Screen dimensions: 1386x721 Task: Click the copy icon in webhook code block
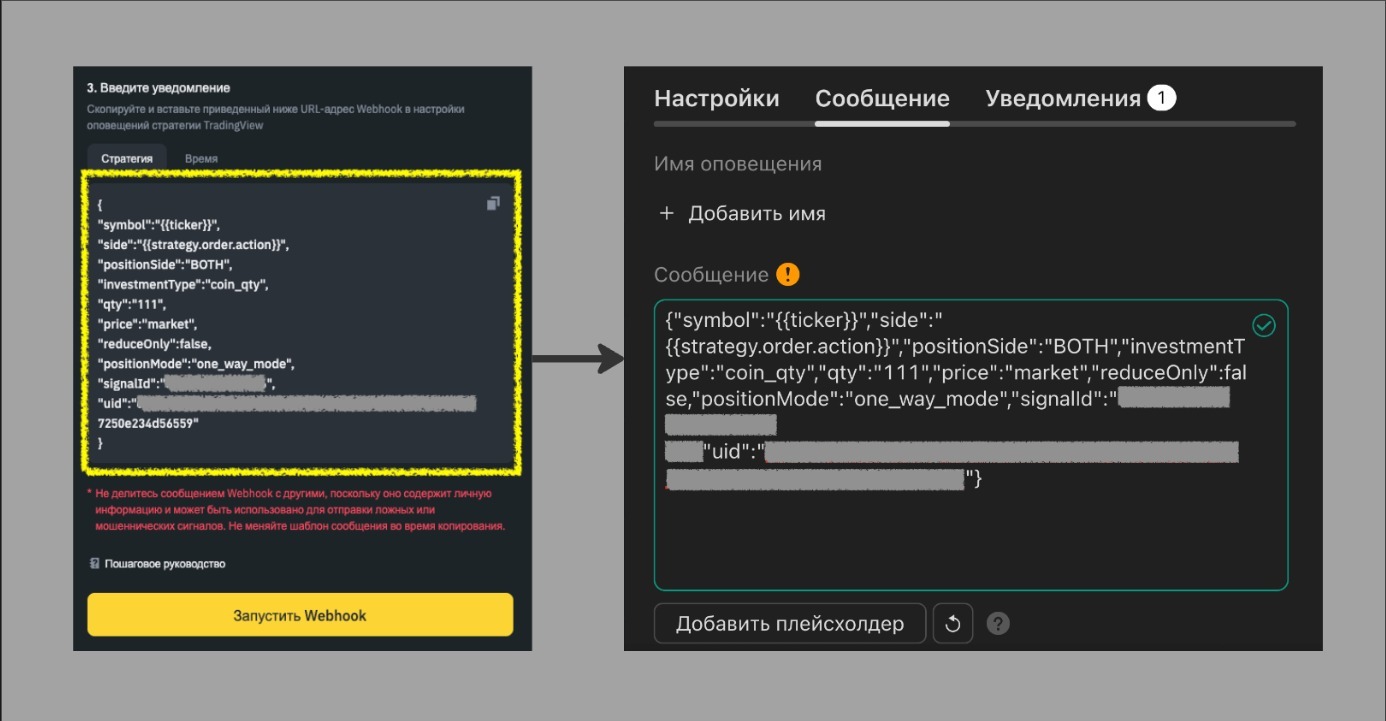(493, 203)
